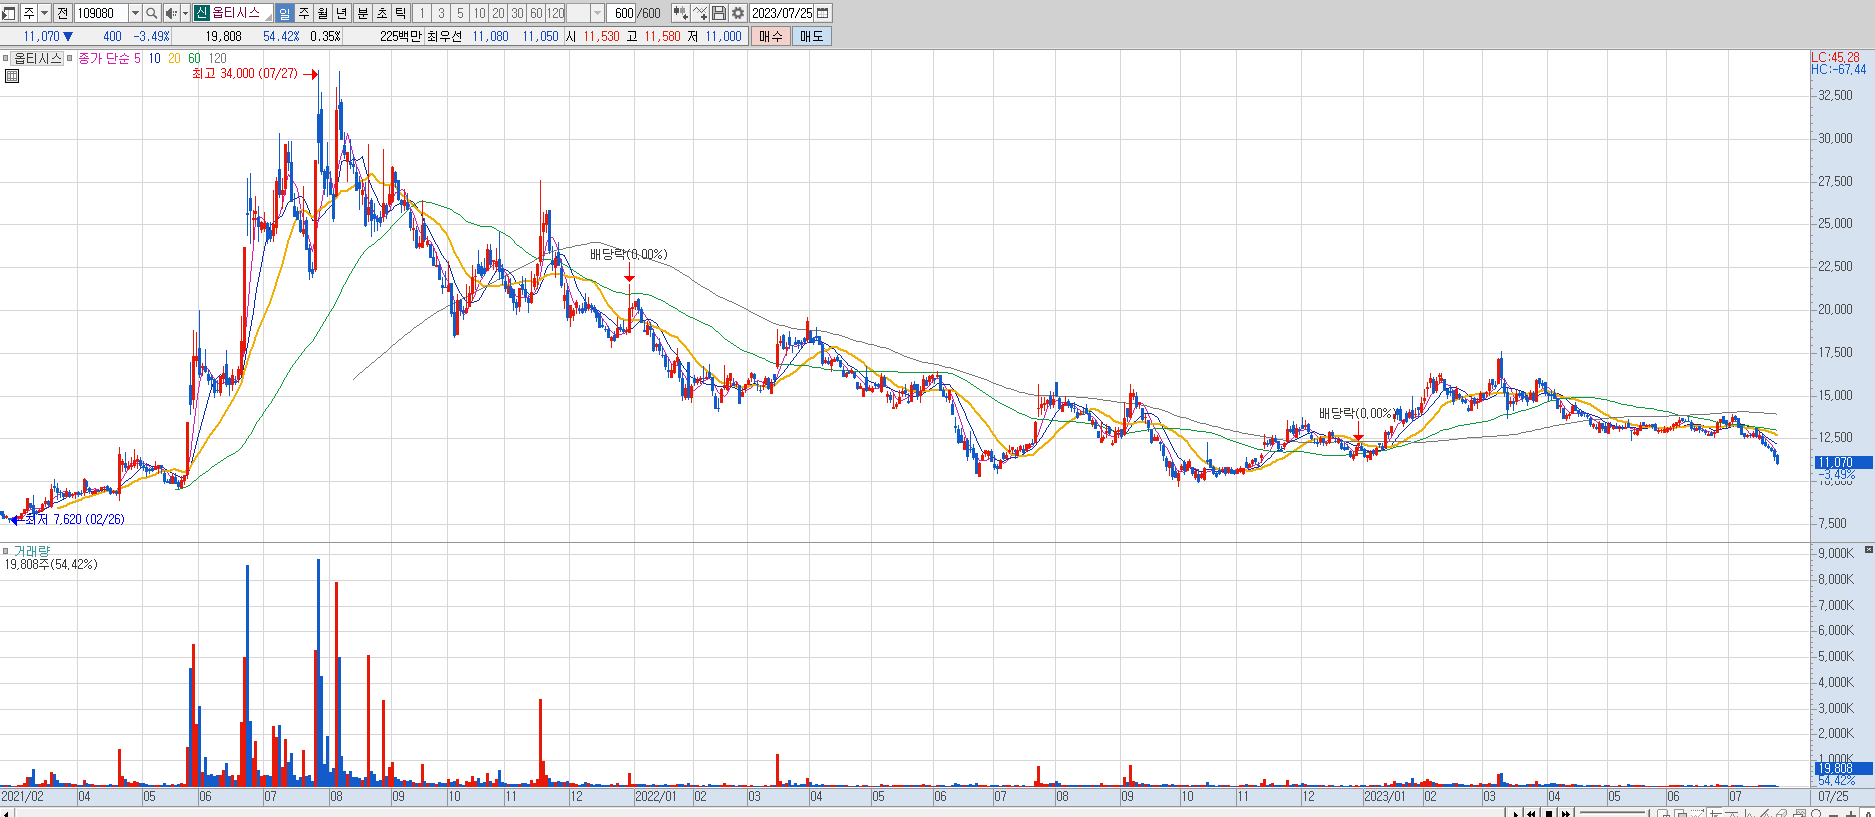Select the 년 yearly chart period
The image size is (1875, 817).
[342, 13]
